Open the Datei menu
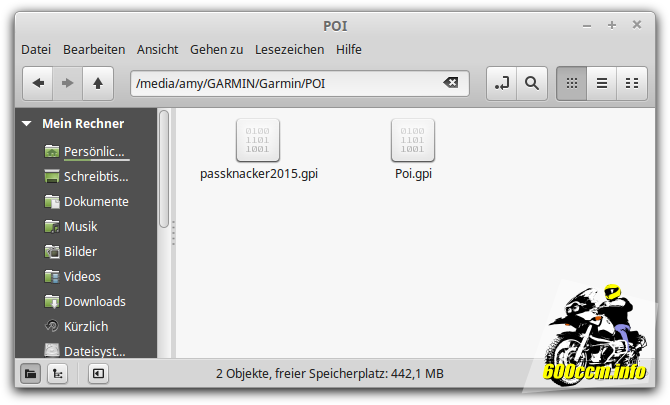 tap(36, 49)
